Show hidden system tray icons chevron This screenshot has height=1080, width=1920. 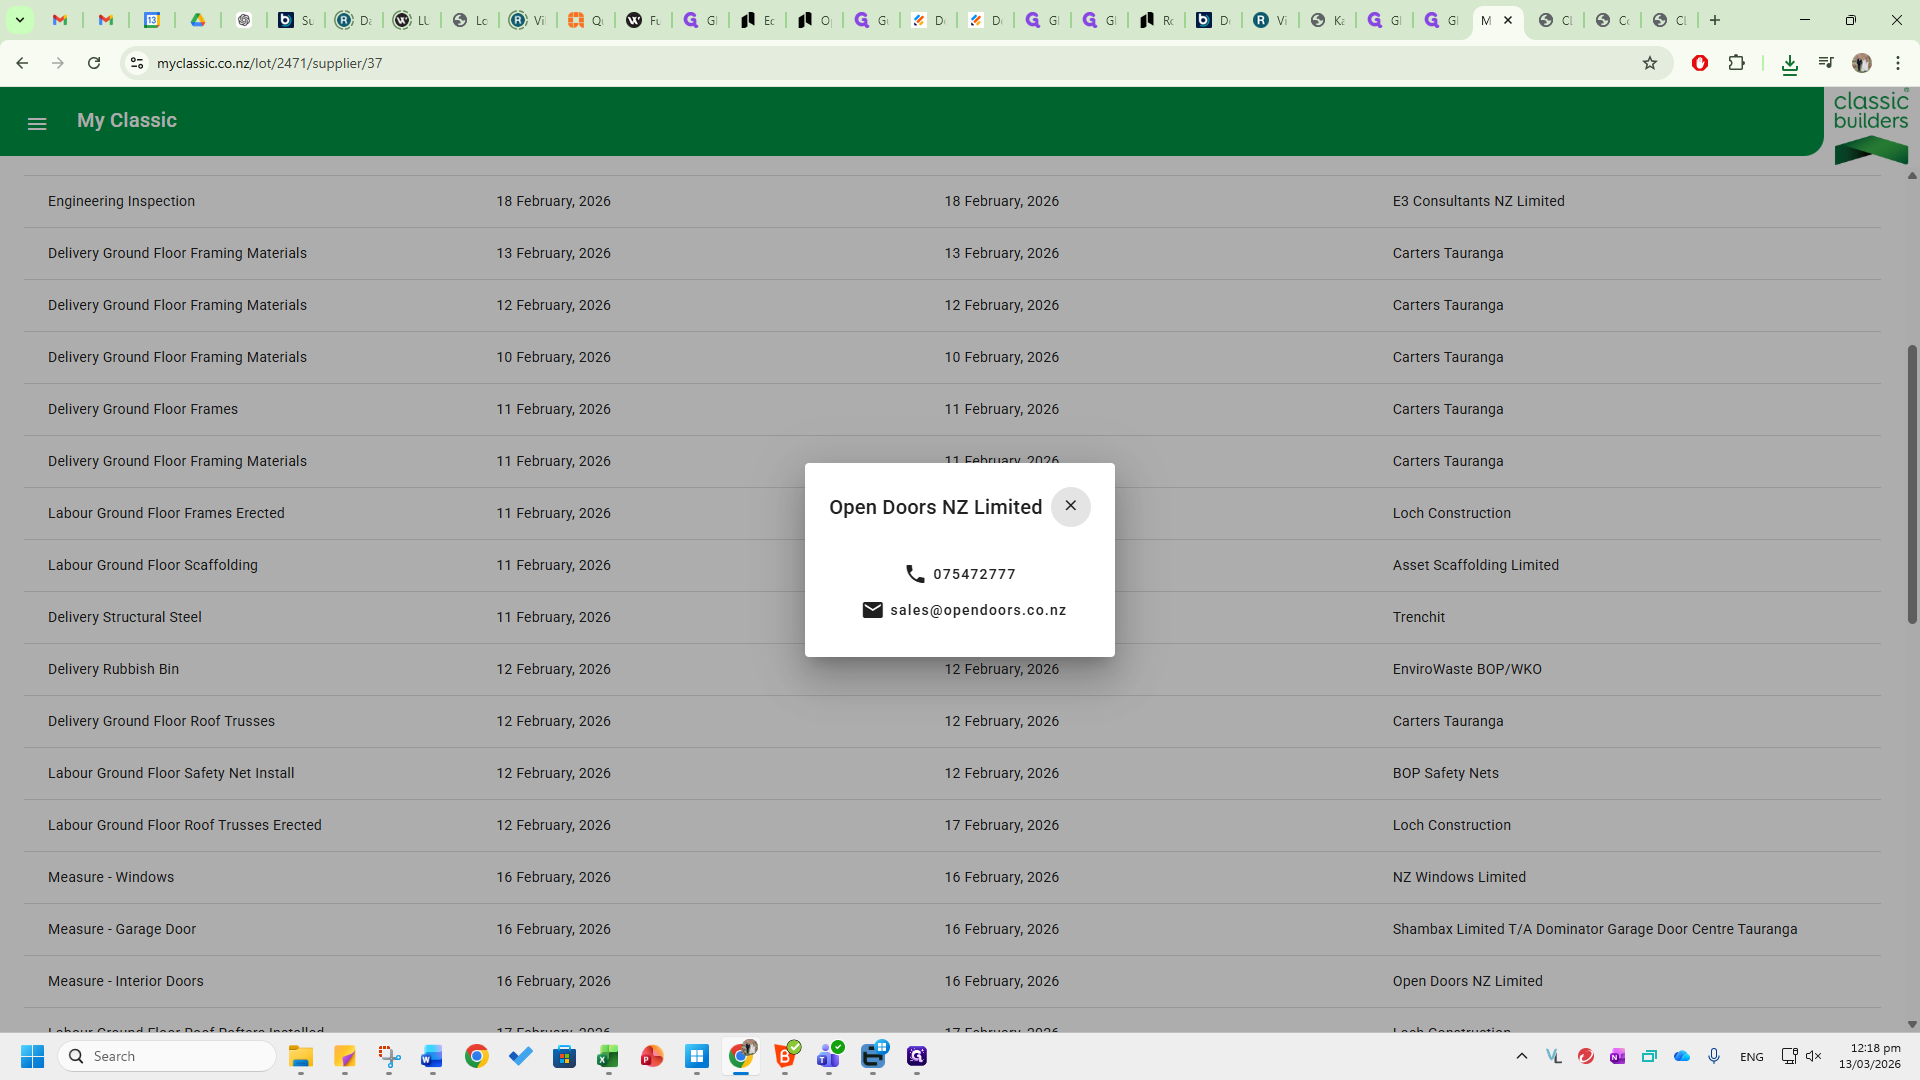[x=1521, y=1056]
